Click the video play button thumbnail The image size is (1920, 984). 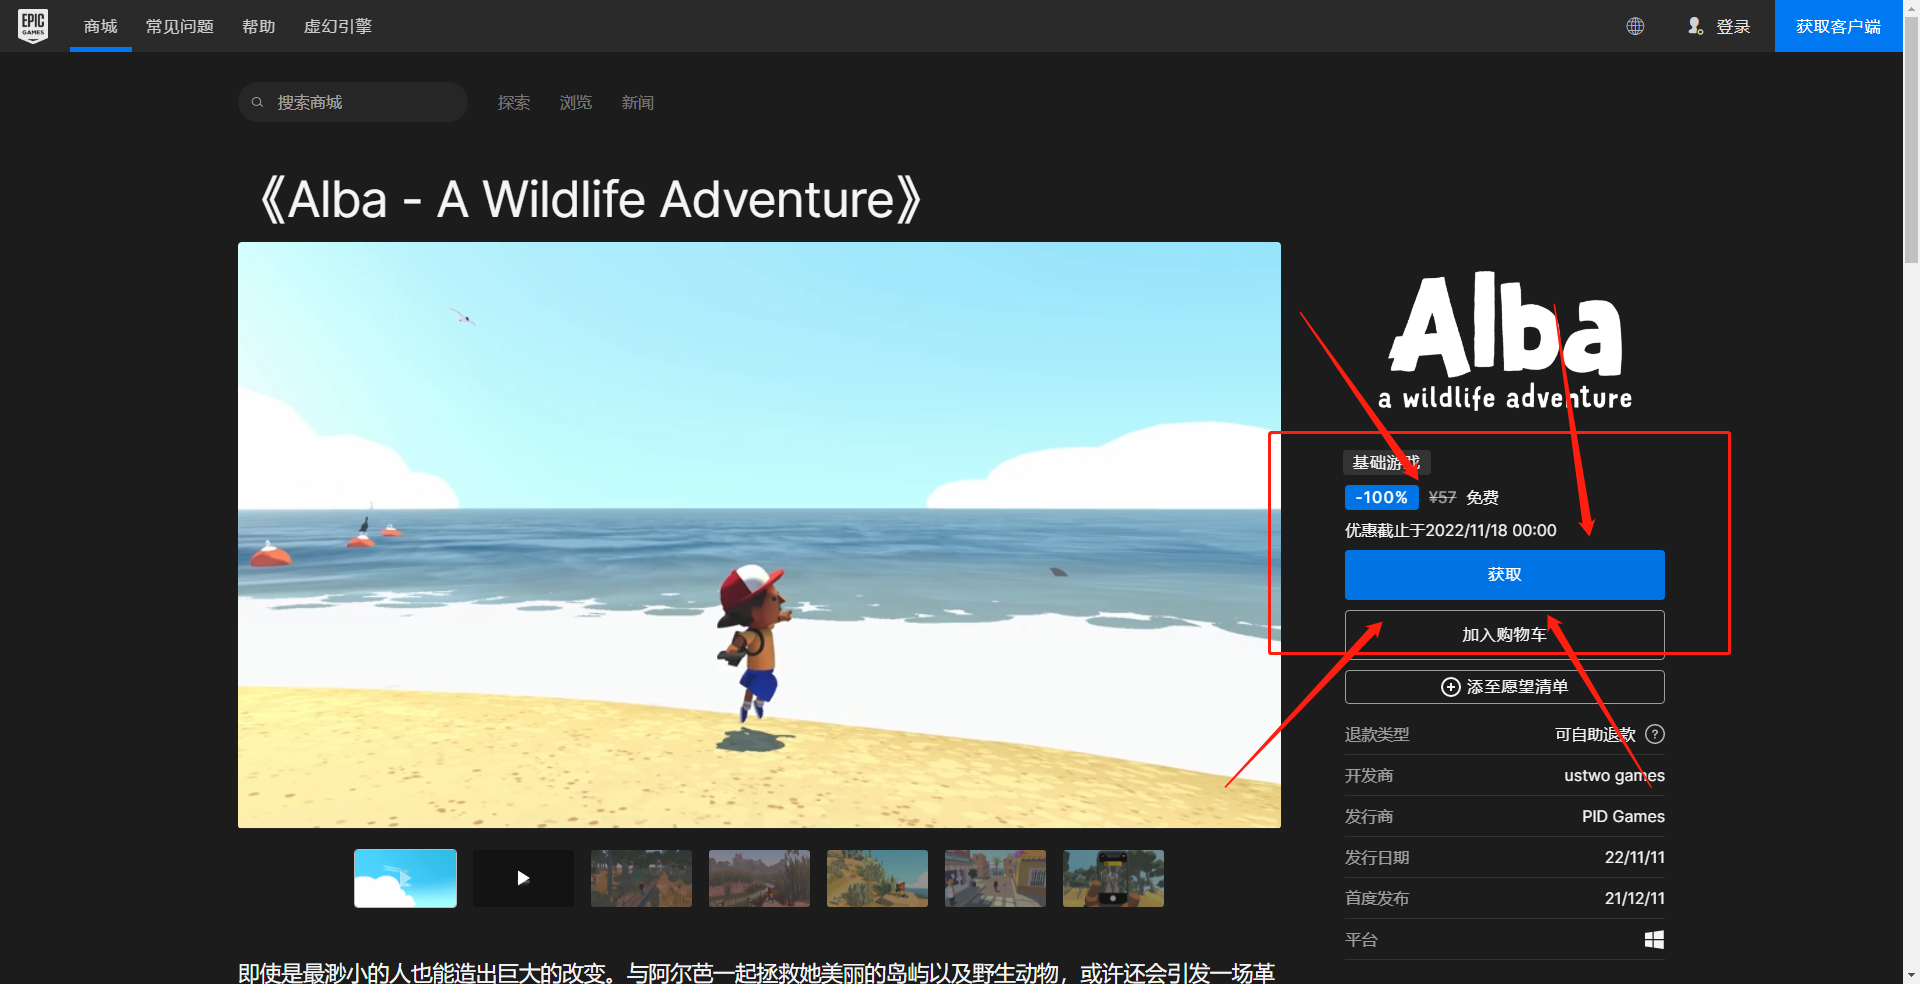(523, 878)
